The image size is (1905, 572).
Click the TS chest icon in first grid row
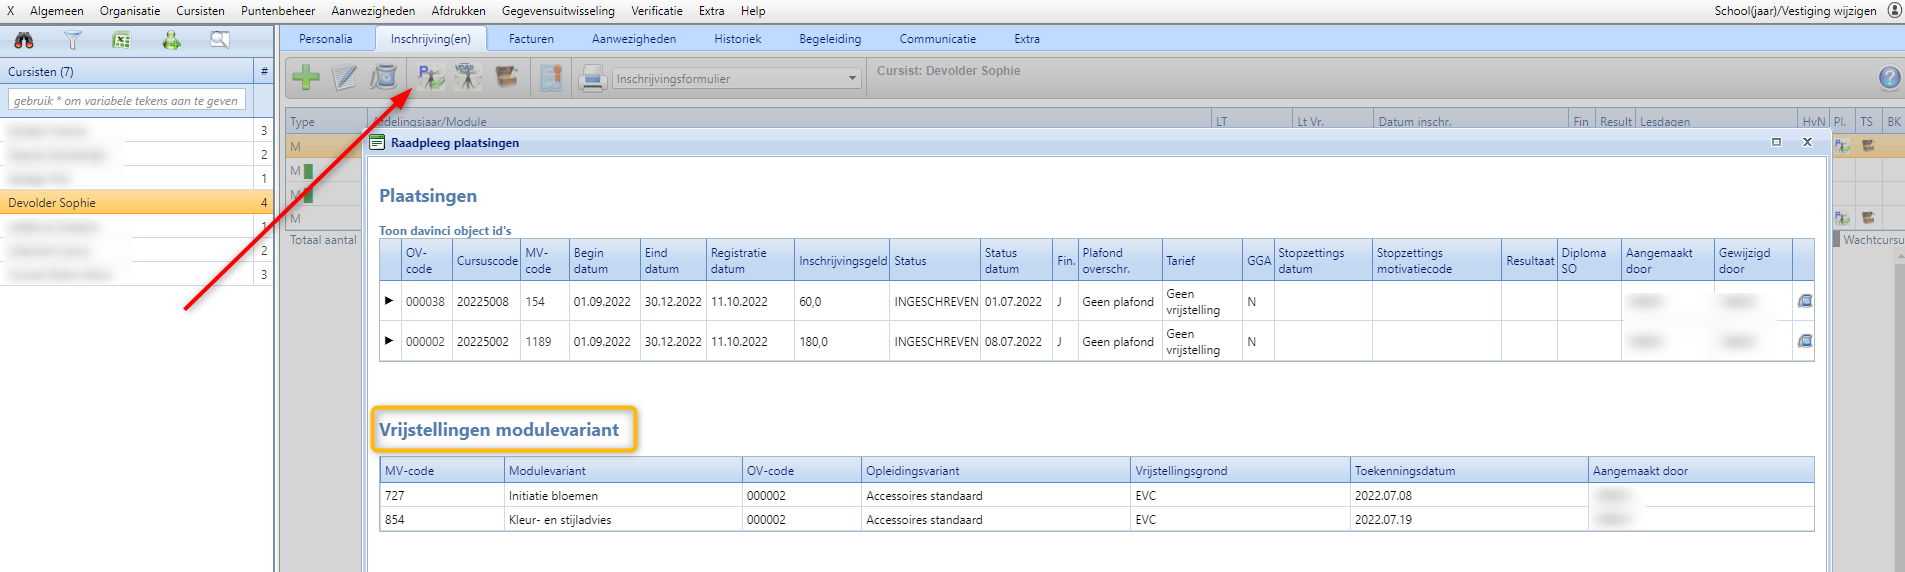tap(1867, 146)
